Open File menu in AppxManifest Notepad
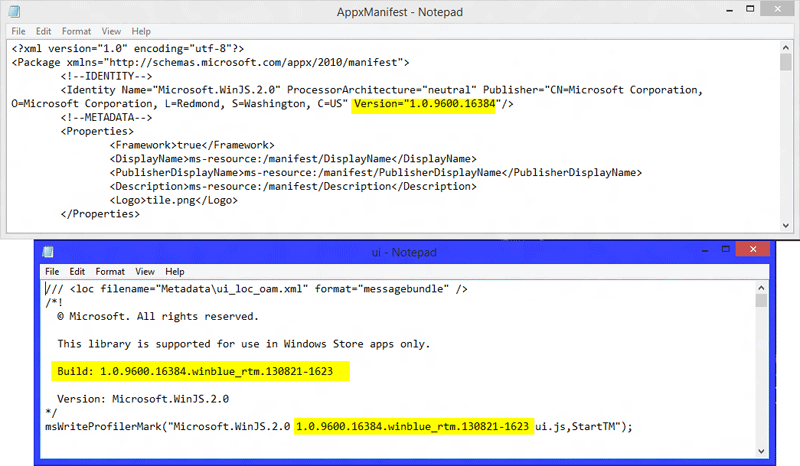800x466 pixels. 18,31
